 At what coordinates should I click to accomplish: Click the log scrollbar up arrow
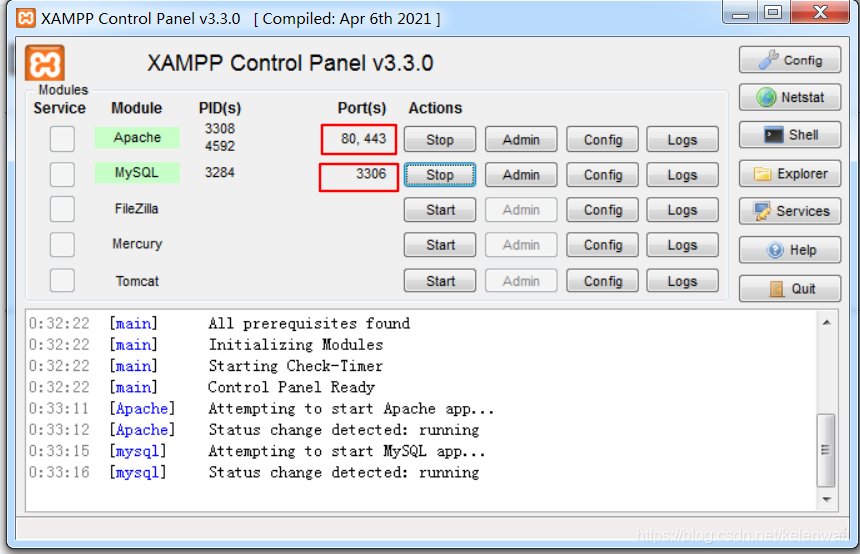coord(827,323)
